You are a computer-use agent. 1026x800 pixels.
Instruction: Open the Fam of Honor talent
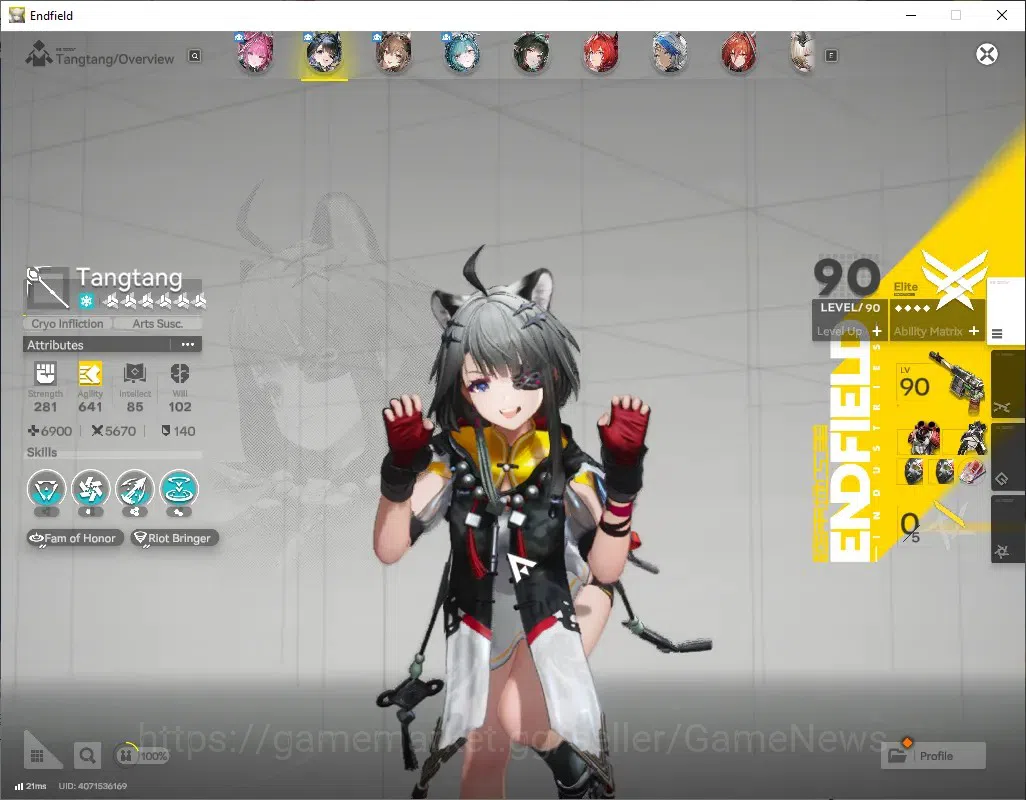pyautogui.click(x=75, y=538)
